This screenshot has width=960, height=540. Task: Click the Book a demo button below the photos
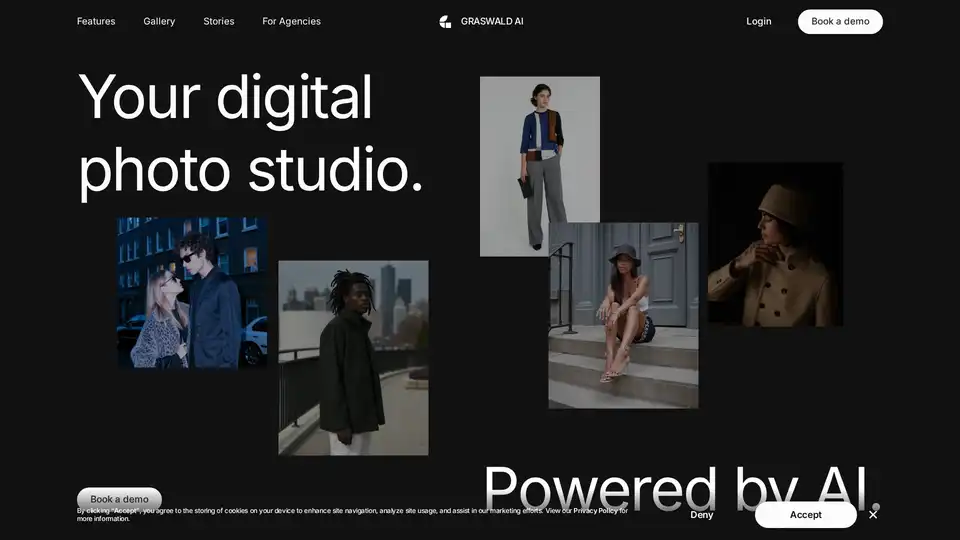119,499
